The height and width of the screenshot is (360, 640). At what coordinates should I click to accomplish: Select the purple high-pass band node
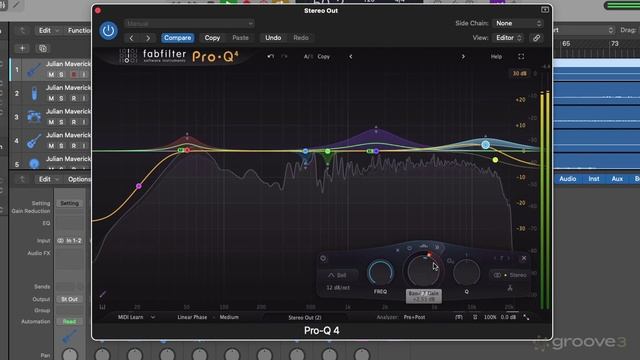[139, 186]
